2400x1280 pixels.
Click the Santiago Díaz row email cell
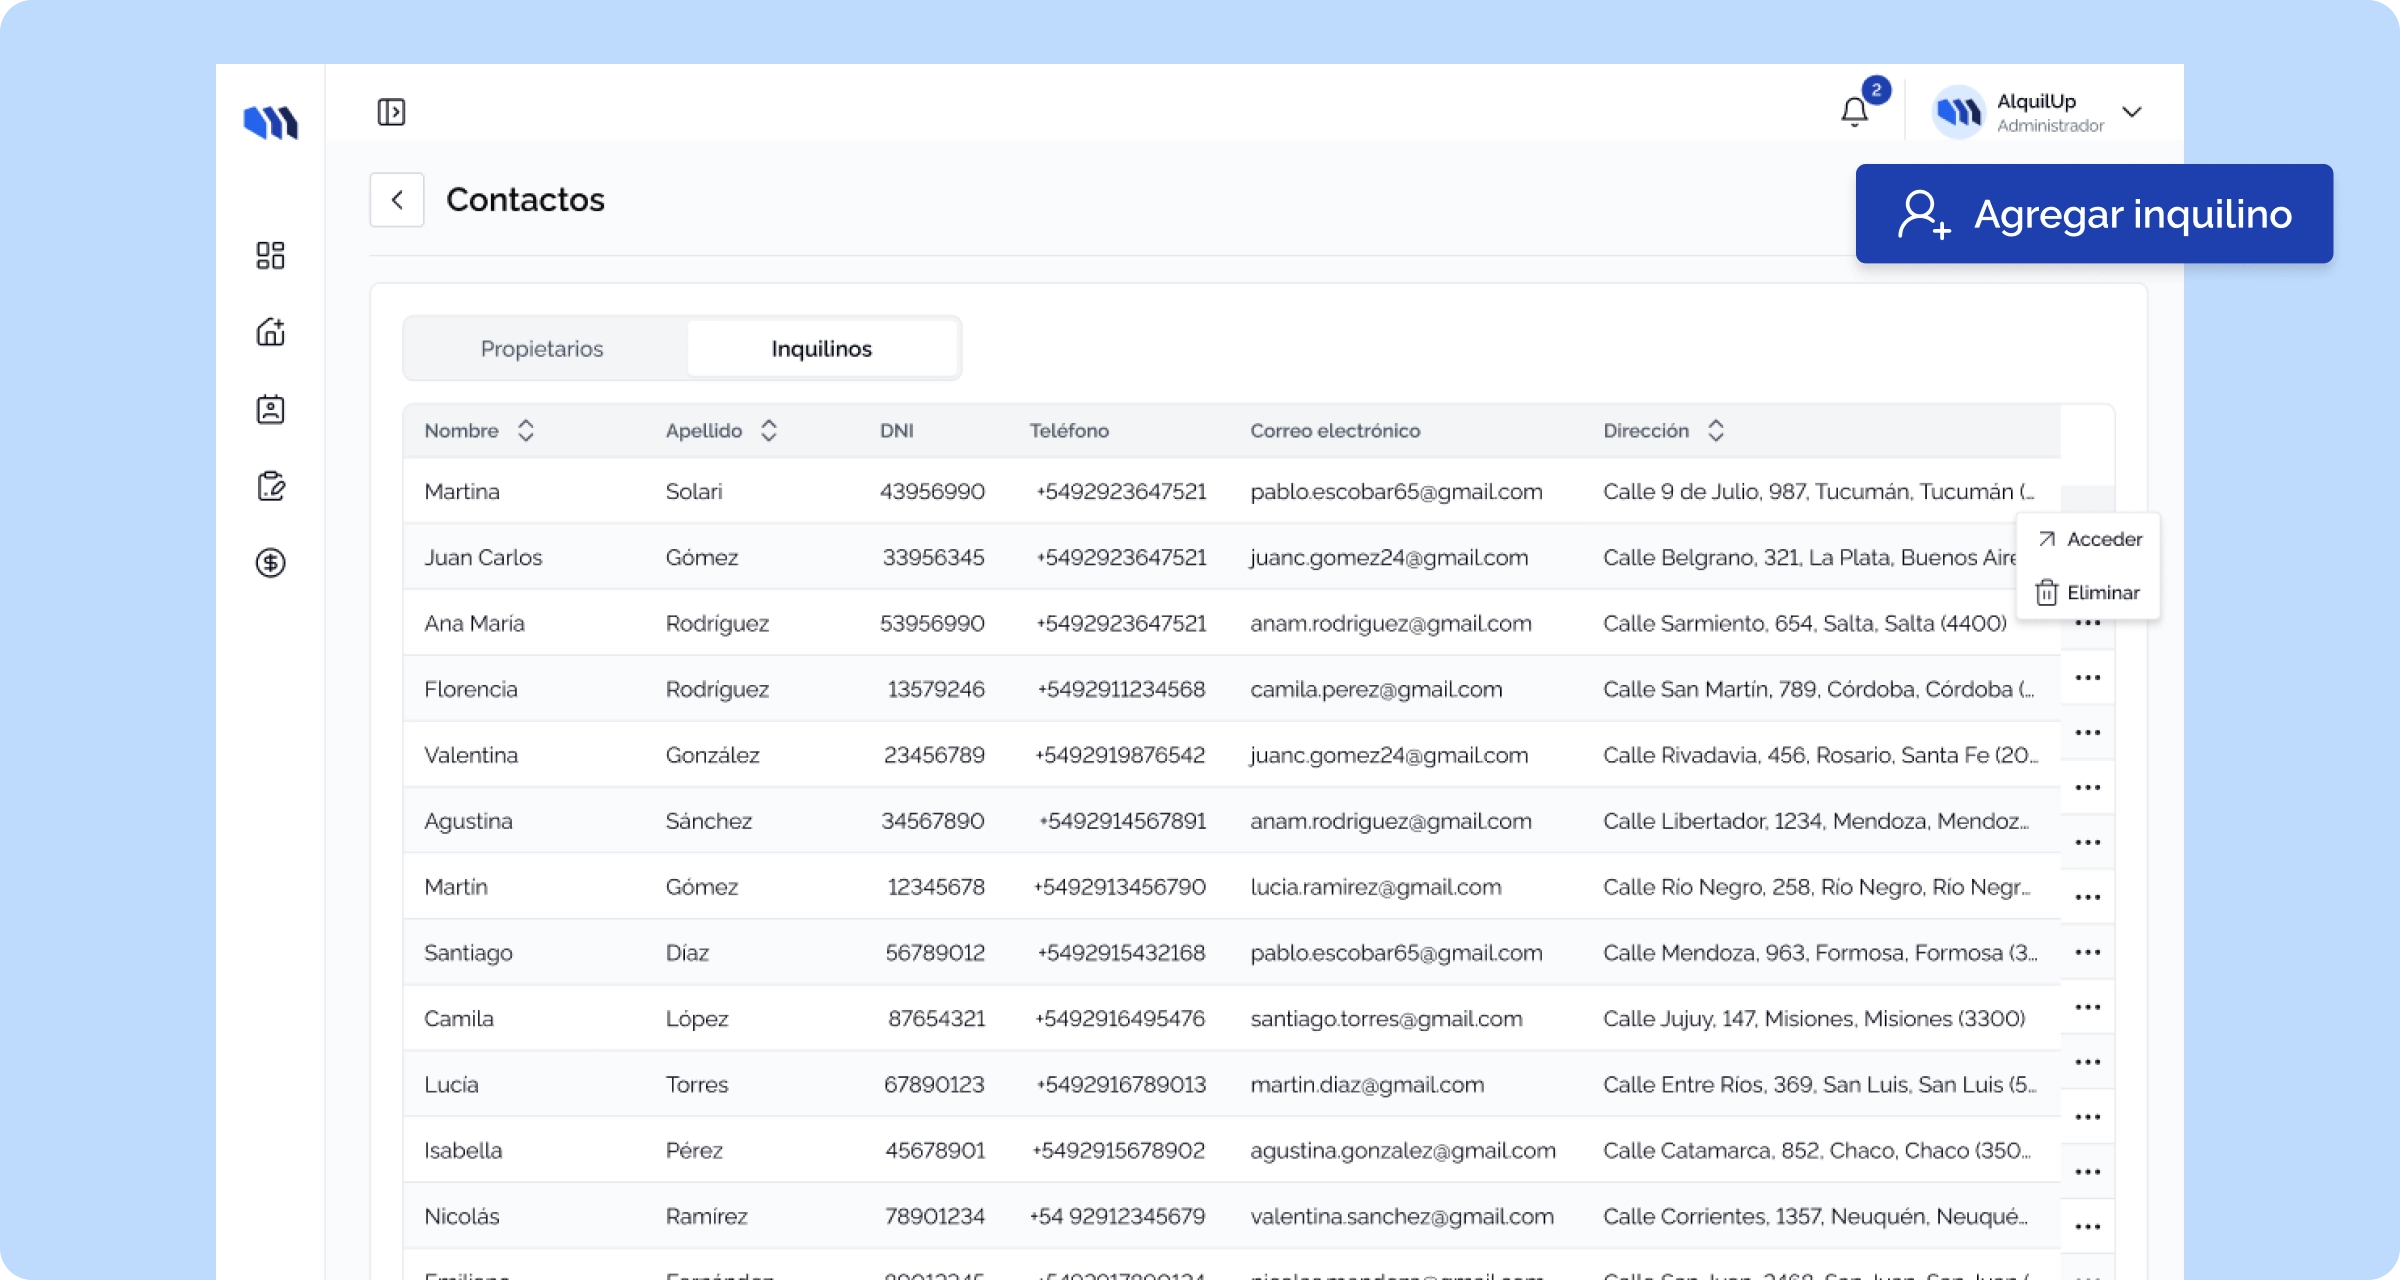coord(1395,953)
